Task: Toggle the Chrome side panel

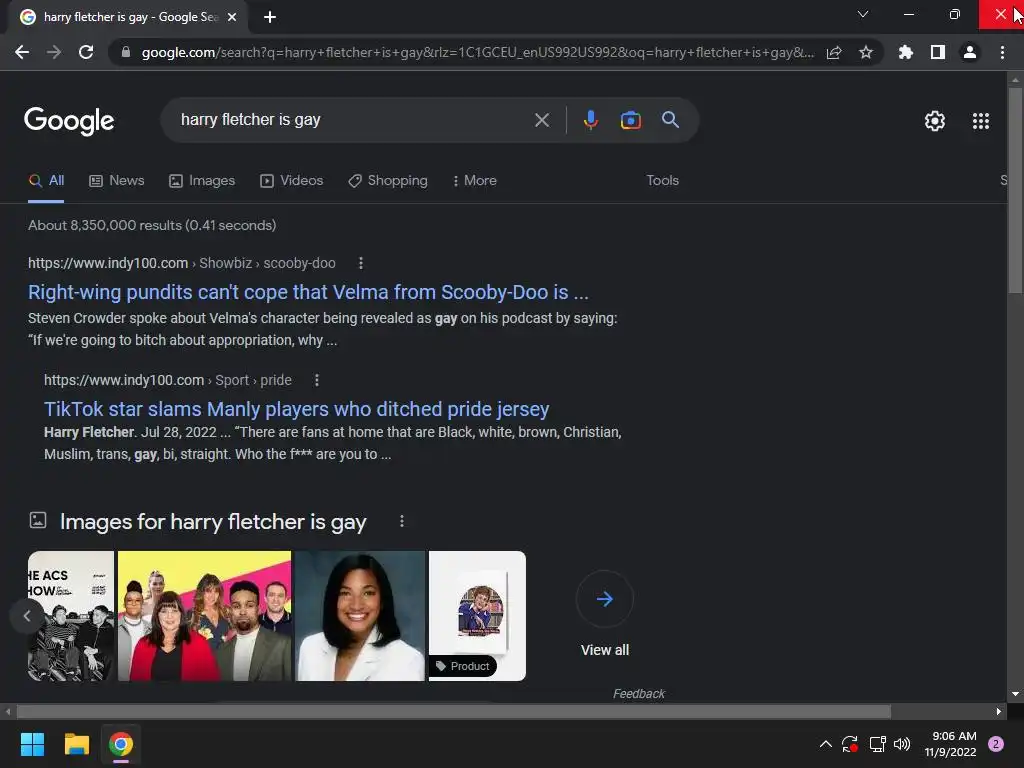Action: coord(938,52)
